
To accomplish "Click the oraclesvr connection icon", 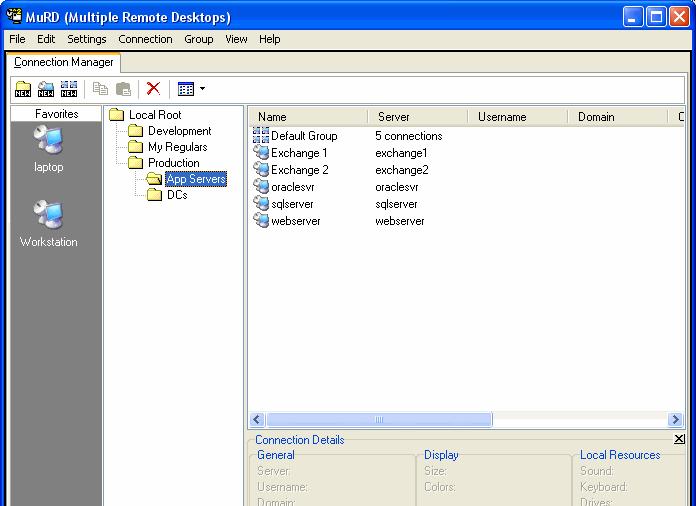I will pyautogui.click(x=261, y=186).
